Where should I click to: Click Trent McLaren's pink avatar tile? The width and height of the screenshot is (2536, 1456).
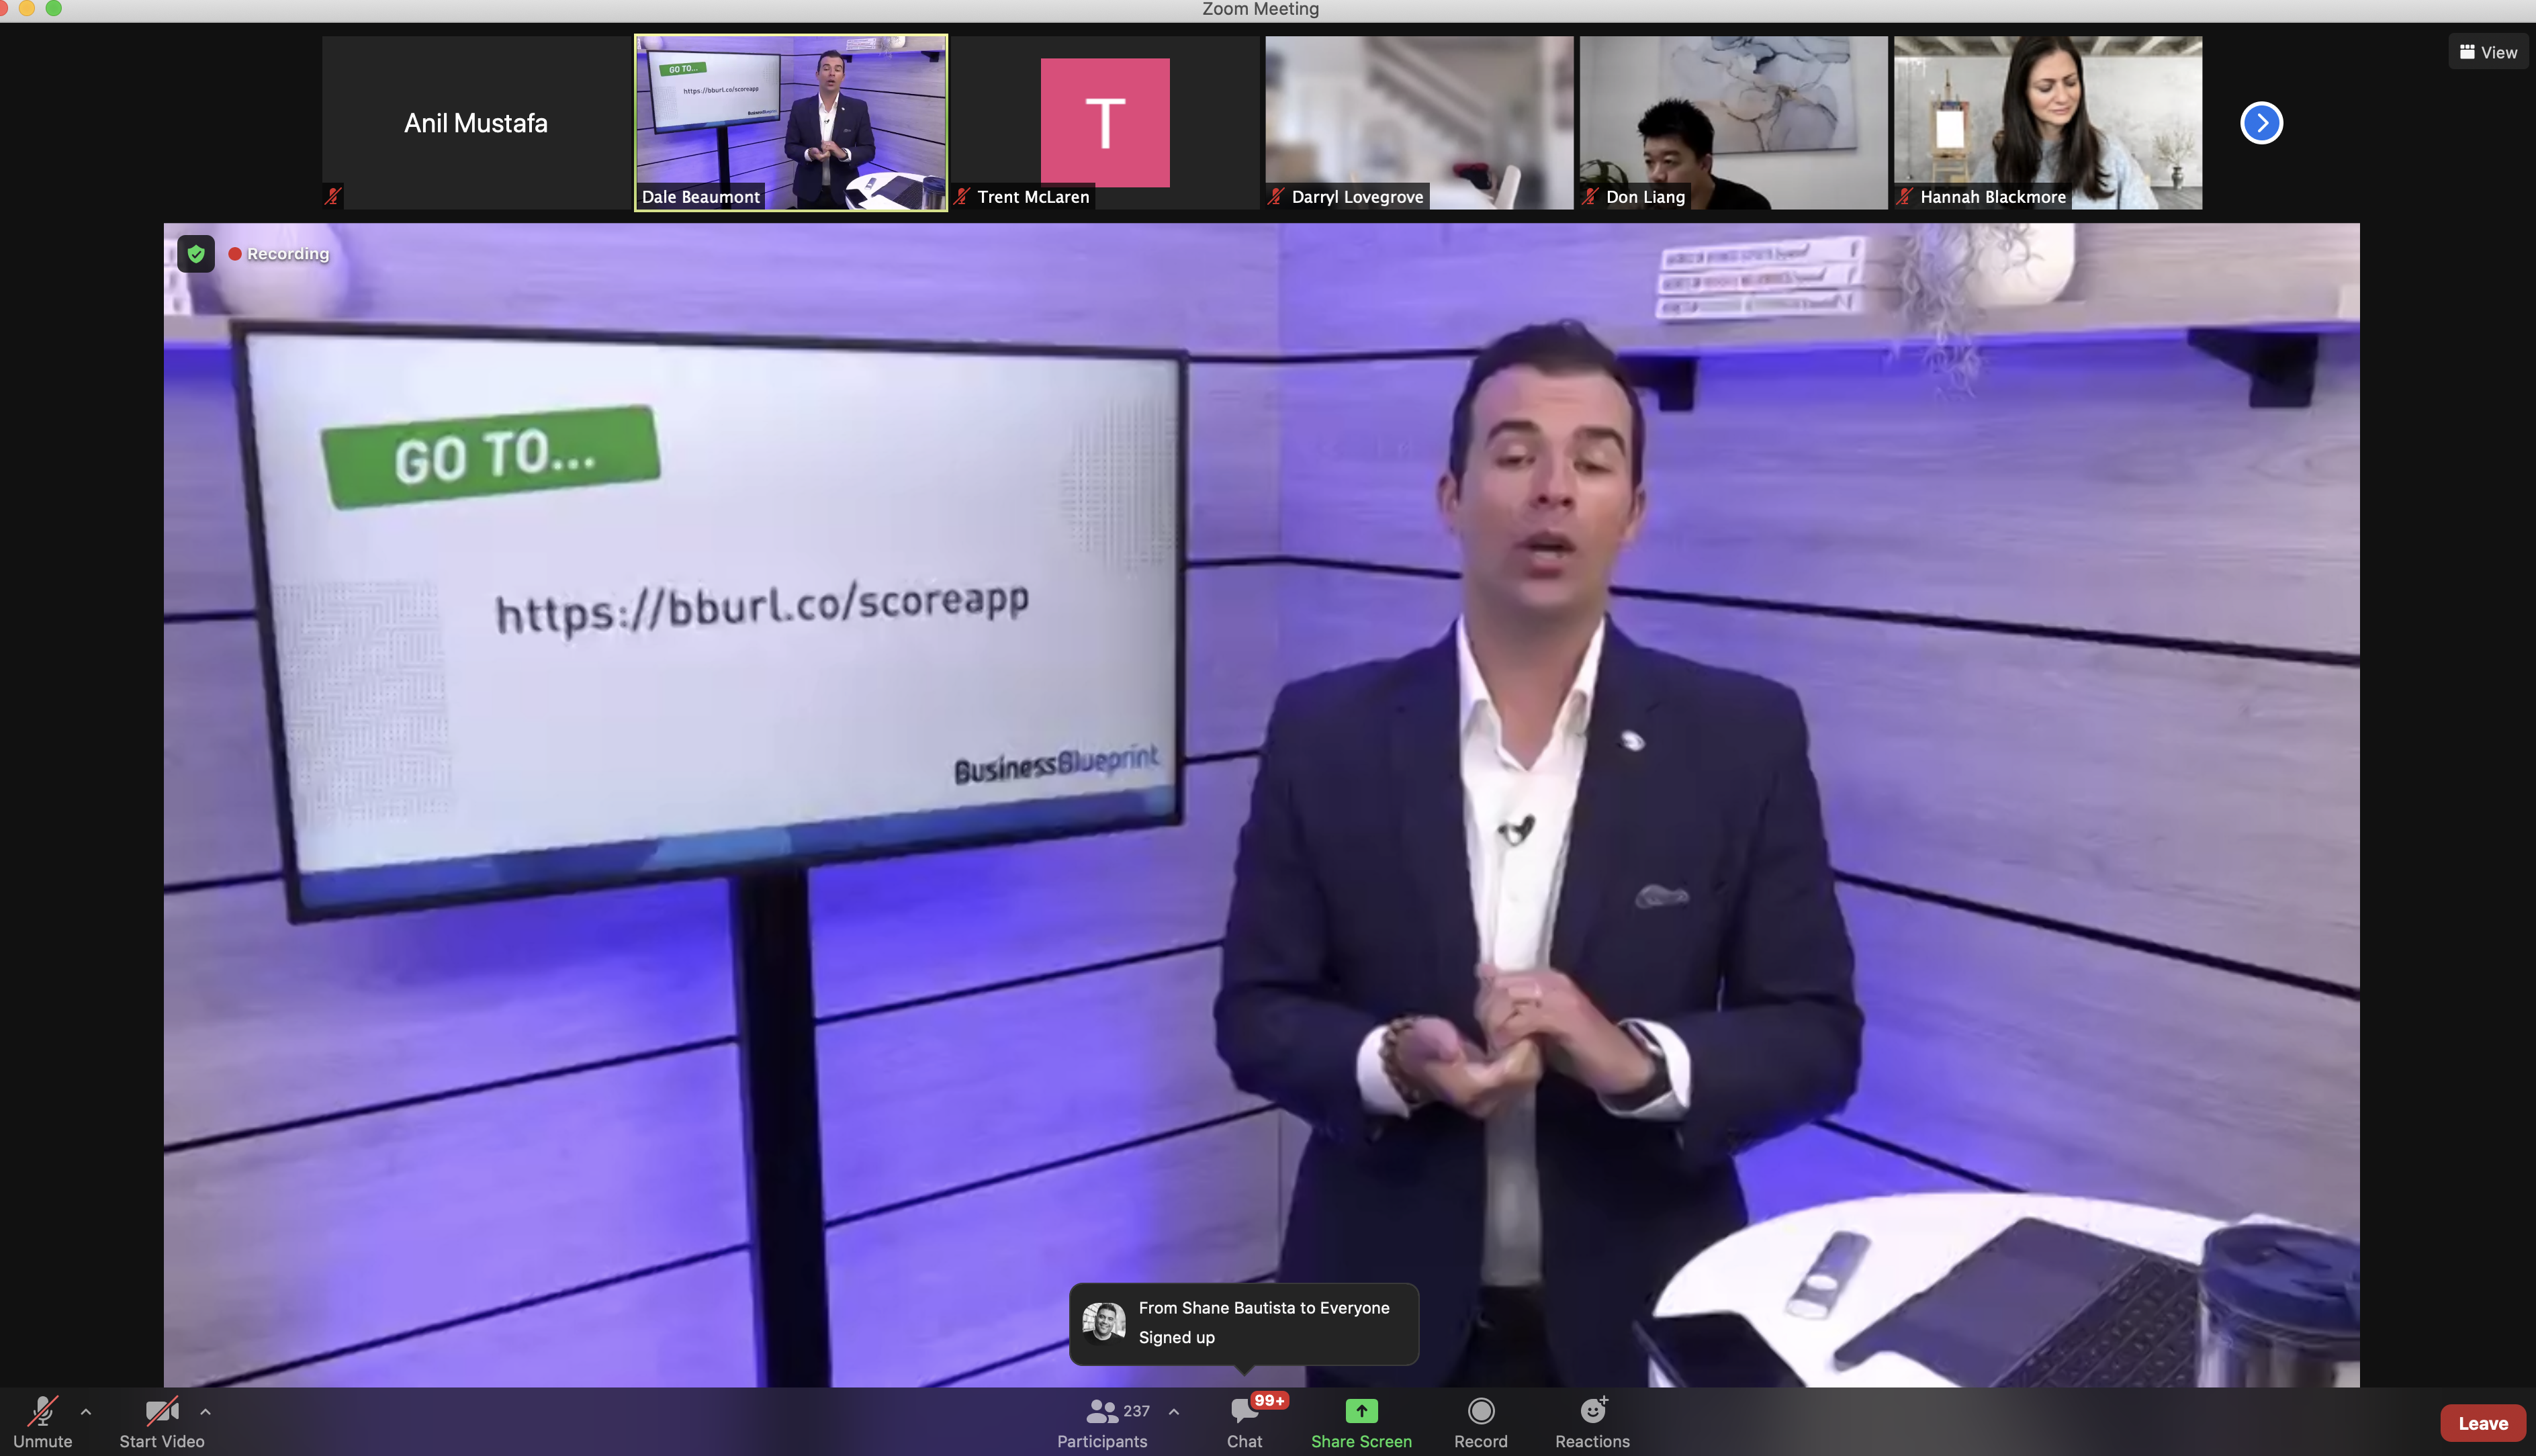pyautogui.click(x=1104, y=123)
